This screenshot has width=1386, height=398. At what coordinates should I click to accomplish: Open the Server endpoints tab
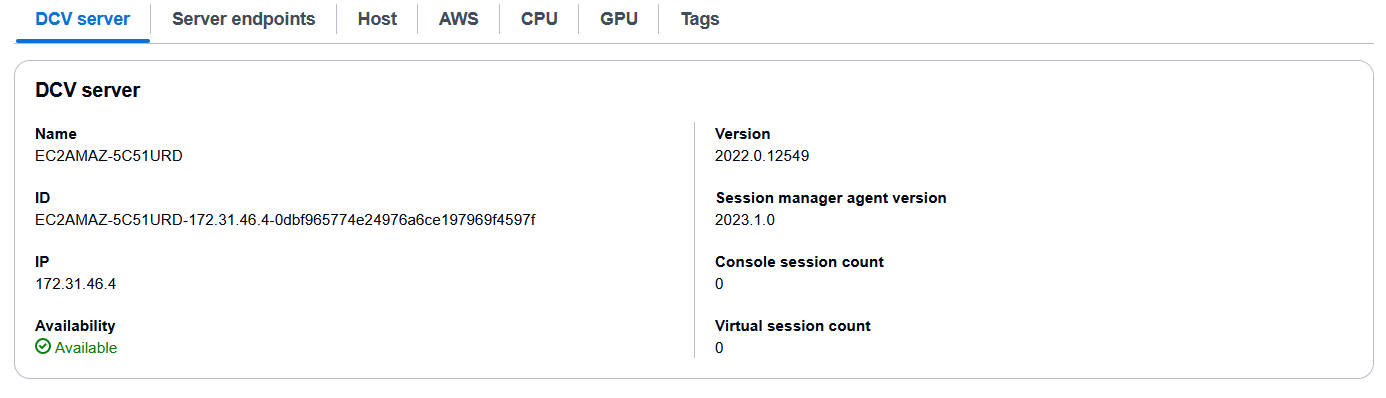(244, 19)
